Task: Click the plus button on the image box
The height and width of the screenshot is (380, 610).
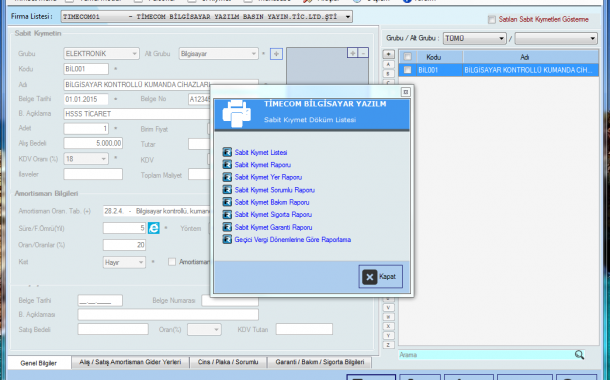Action: (x=352, y=53)
